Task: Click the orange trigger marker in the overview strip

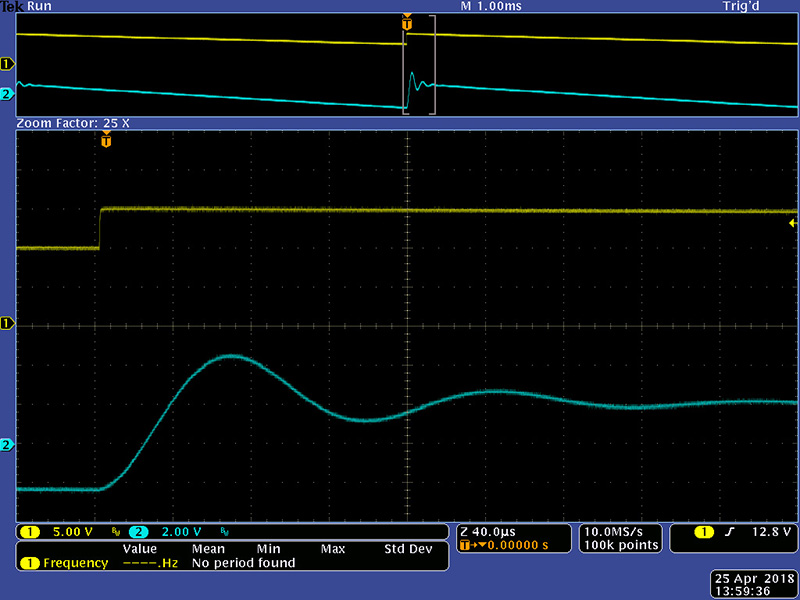Action: coord(407,23)
